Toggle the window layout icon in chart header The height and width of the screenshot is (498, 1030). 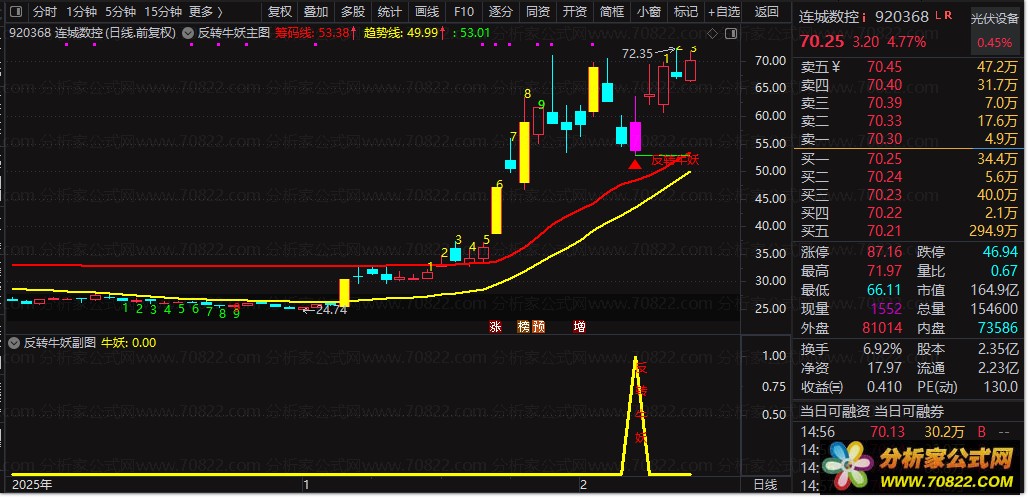coord(729,32)
